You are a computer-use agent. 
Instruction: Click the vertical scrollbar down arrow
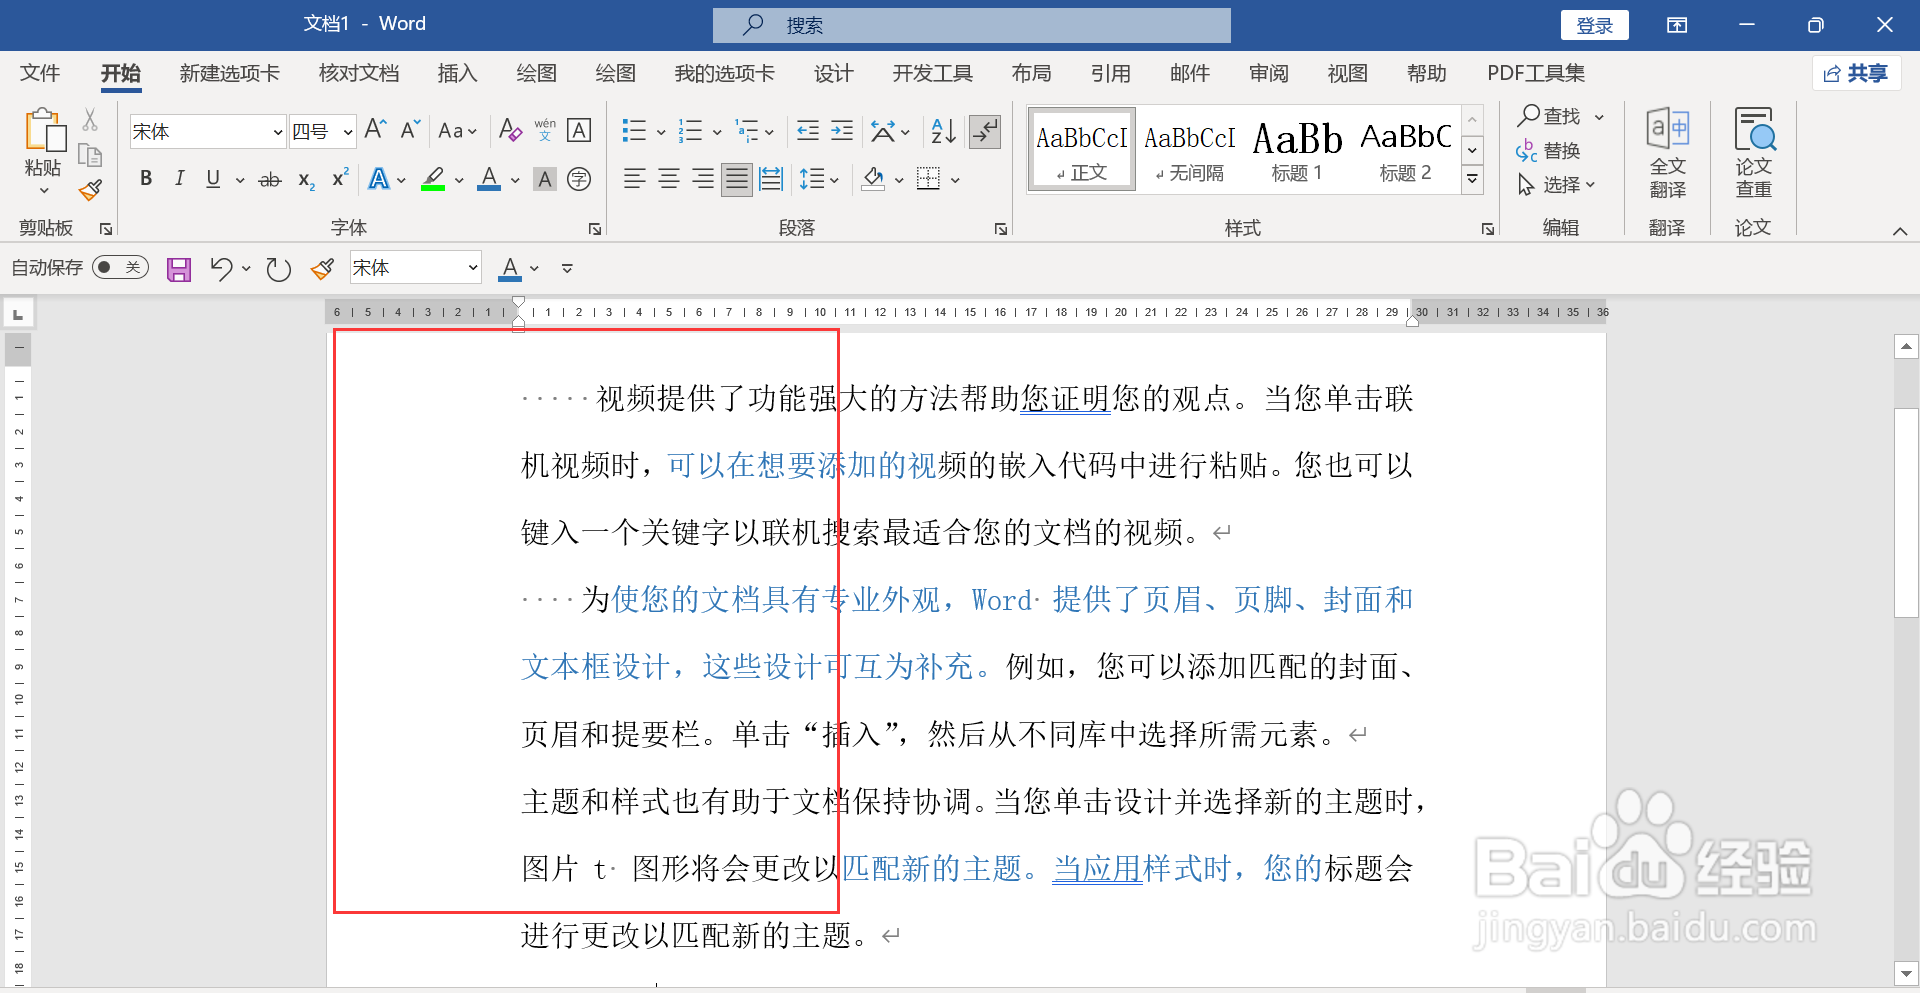pyautogui.click(x=1906, y=972)
